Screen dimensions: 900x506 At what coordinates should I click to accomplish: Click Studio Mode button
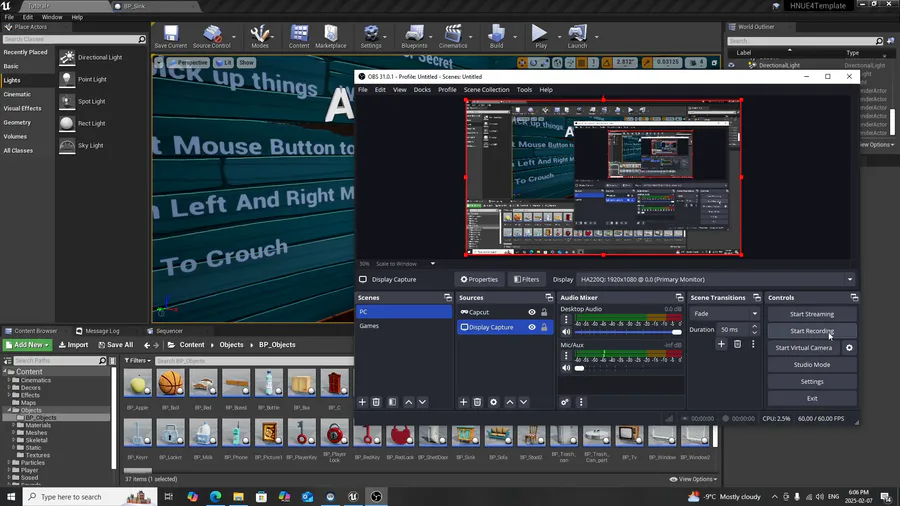click(812, 364)
